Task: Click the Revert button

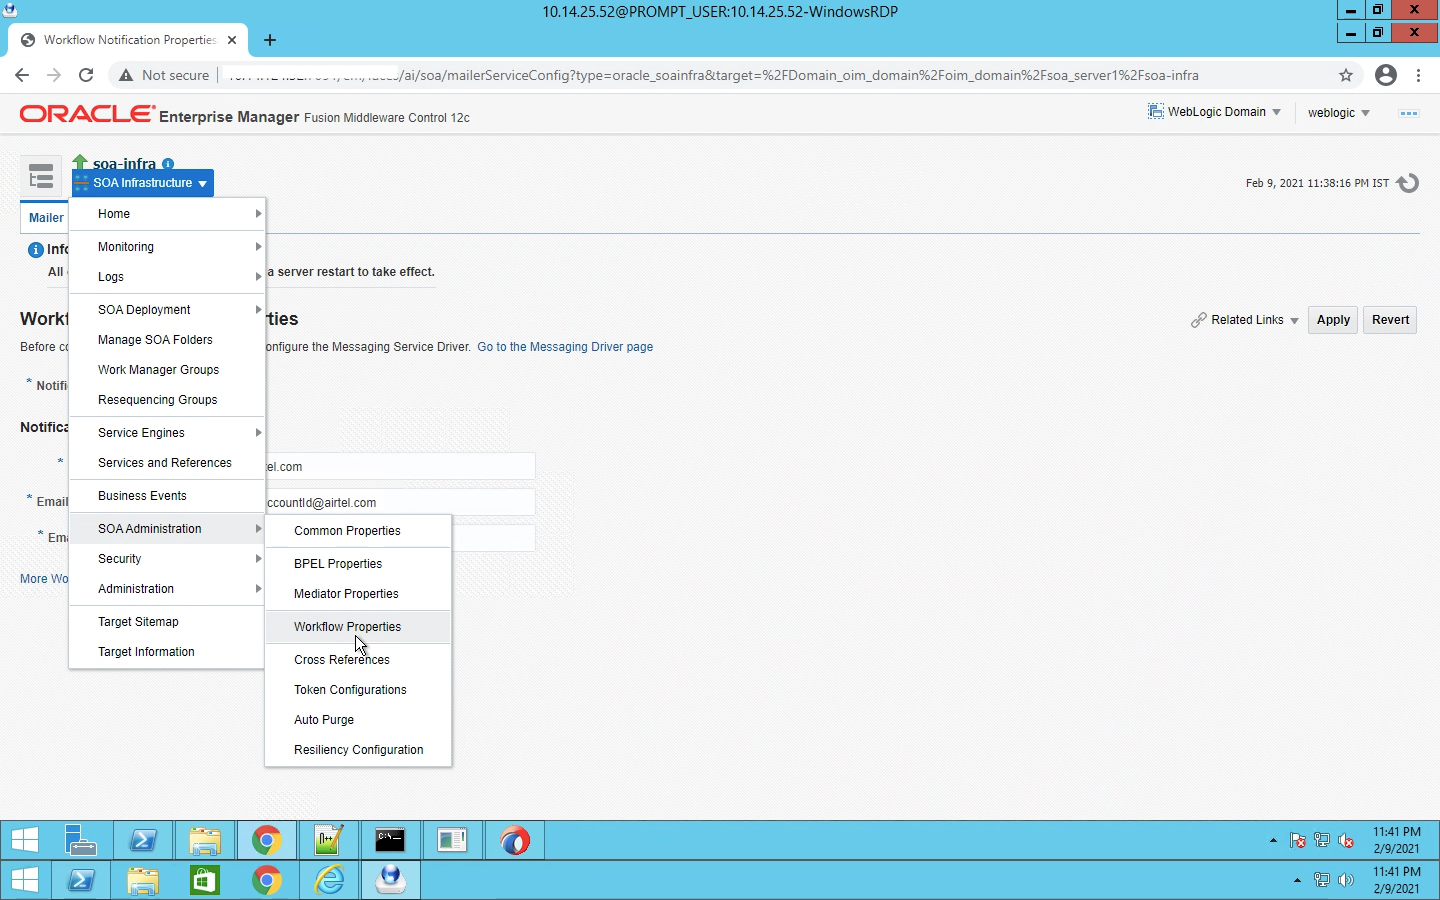Action: click(x=1390, y=320)
